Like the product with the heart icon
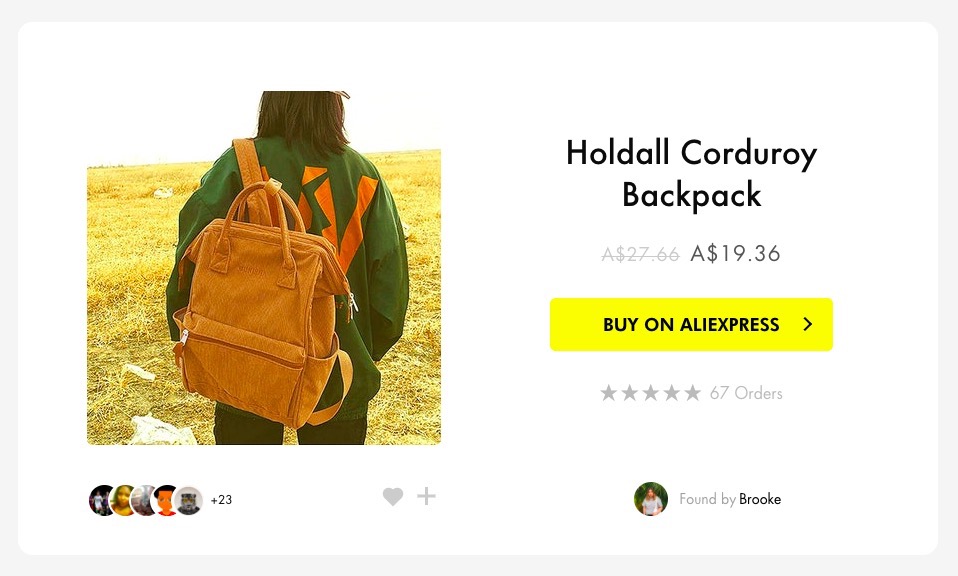 click(x=393, y=497)
